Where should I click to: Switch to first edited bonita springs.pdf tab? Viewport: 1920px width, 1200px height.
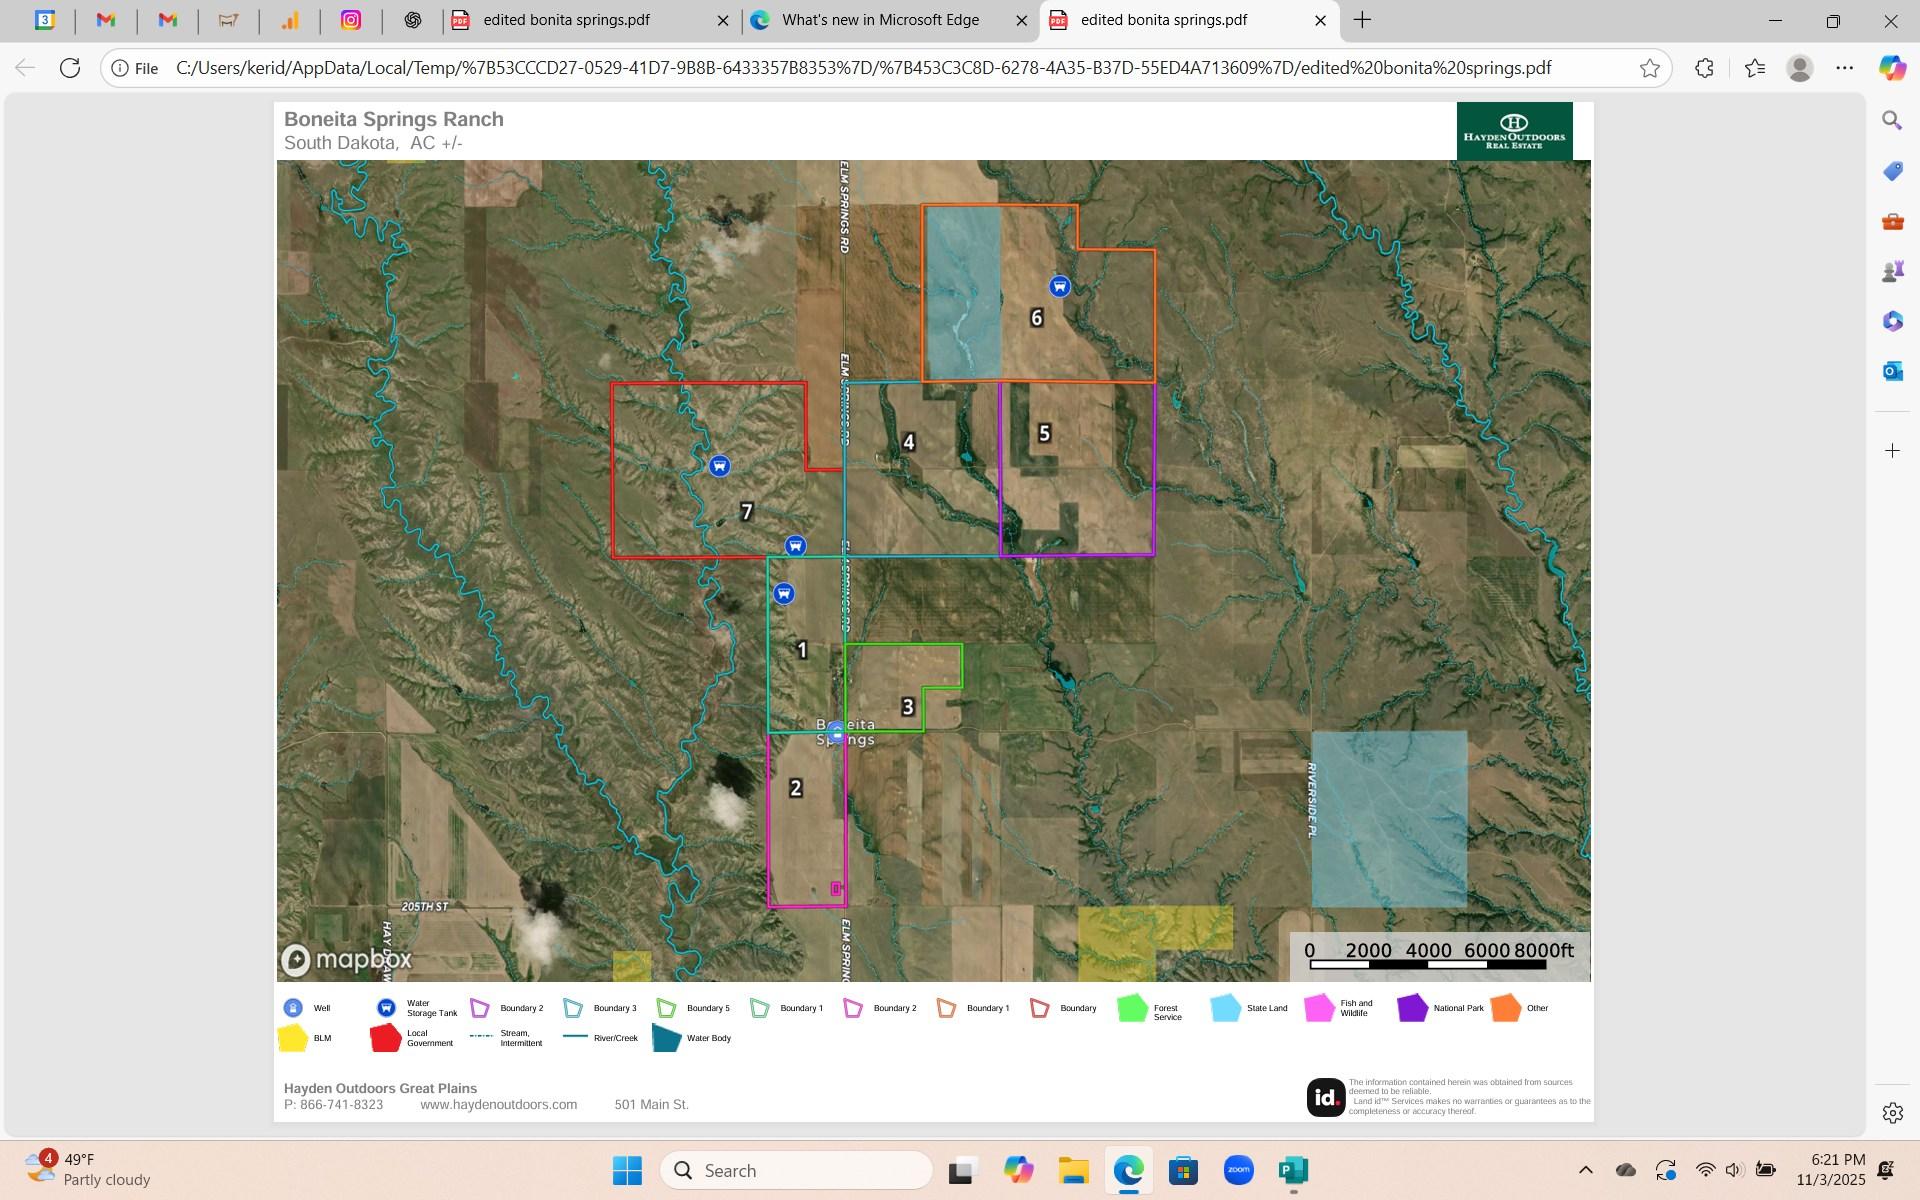point(566,20)
